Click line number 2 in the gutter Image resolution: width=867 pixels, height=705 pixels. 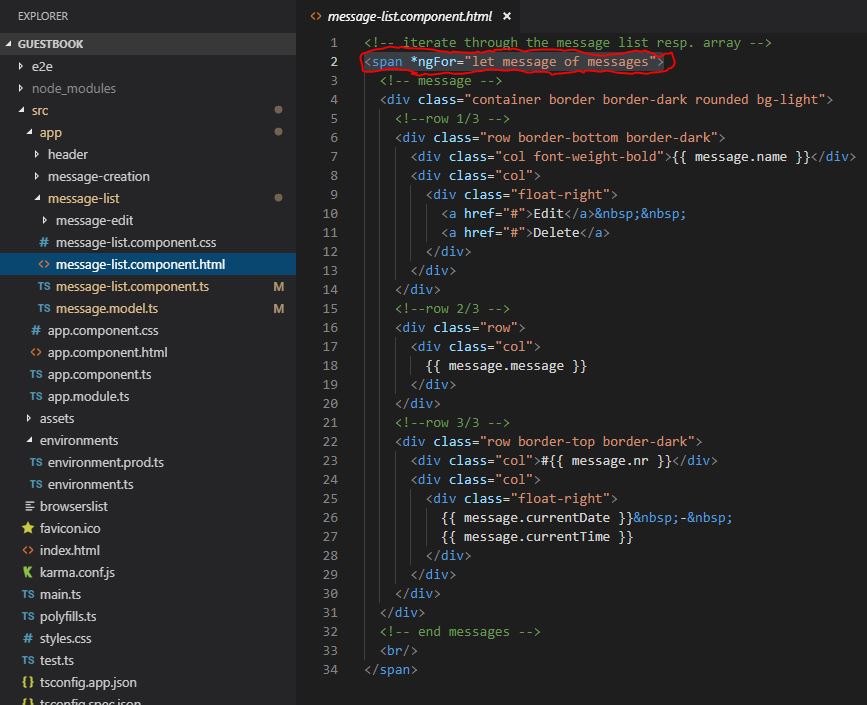(x=334, y=62)
